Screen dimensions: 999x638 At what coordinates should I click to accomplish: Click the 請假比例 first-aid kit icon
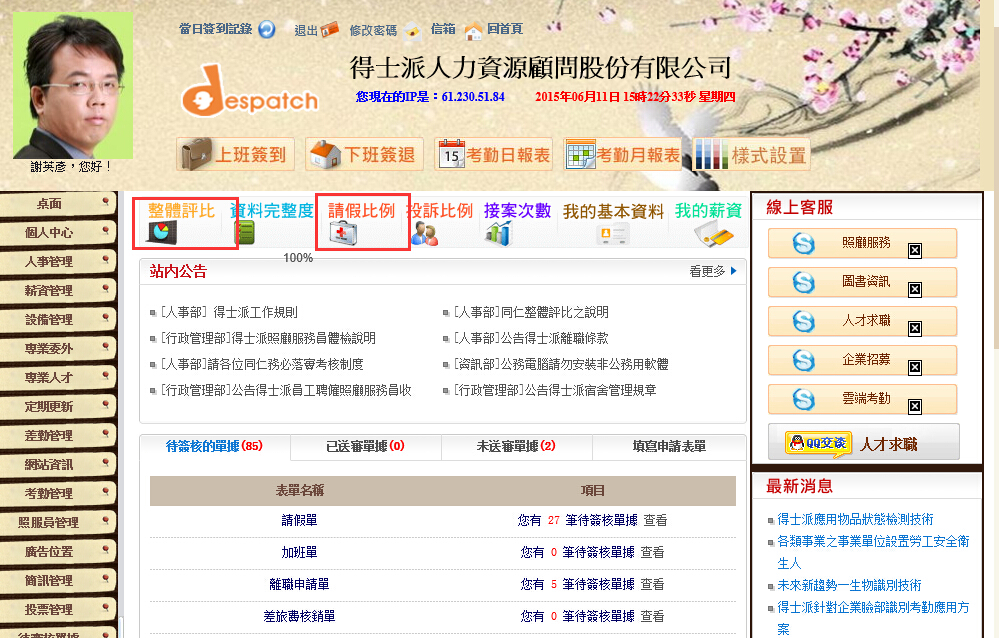[345, 233]
